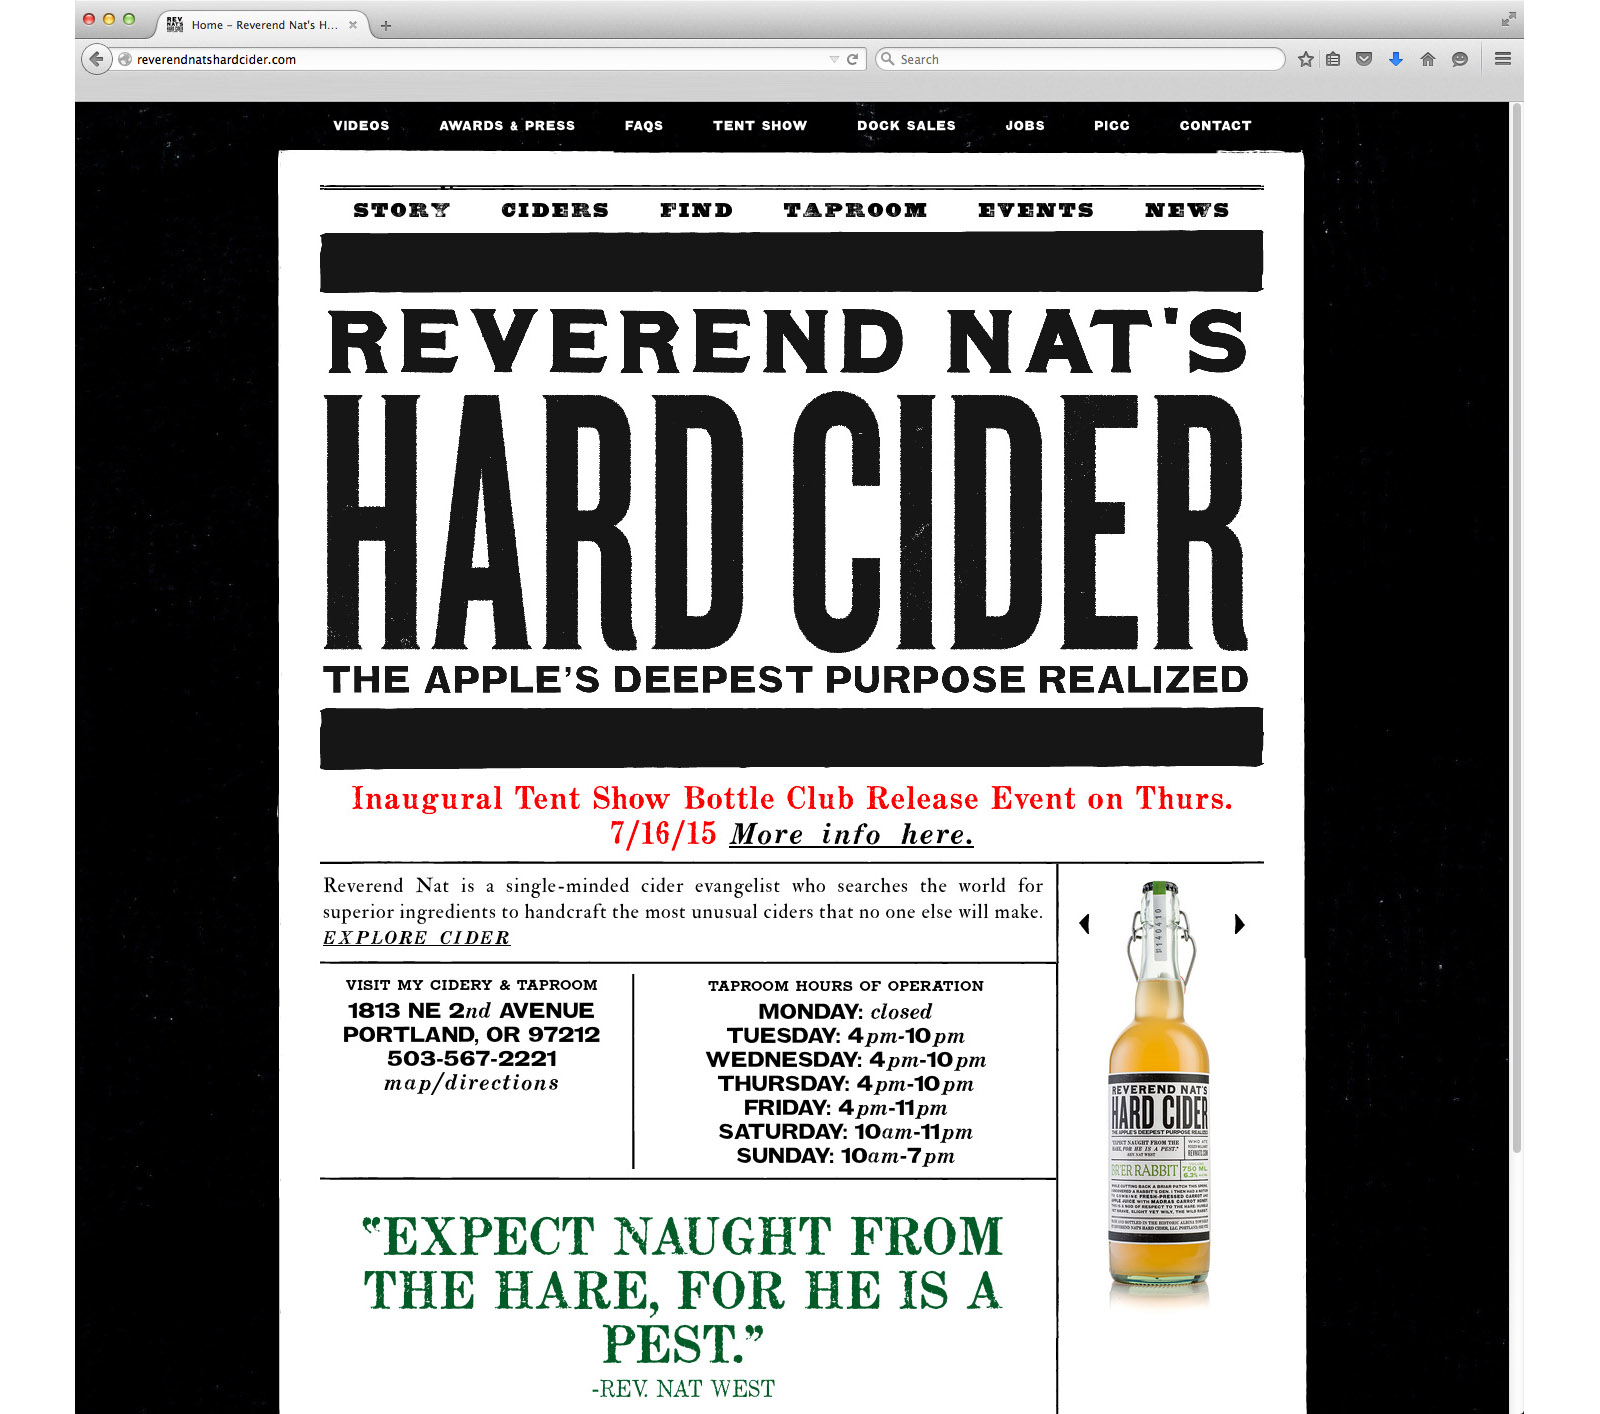Open the PICC navigation link
This screenshot has width=1600, height=1414.
click(x=1112, y=126)
